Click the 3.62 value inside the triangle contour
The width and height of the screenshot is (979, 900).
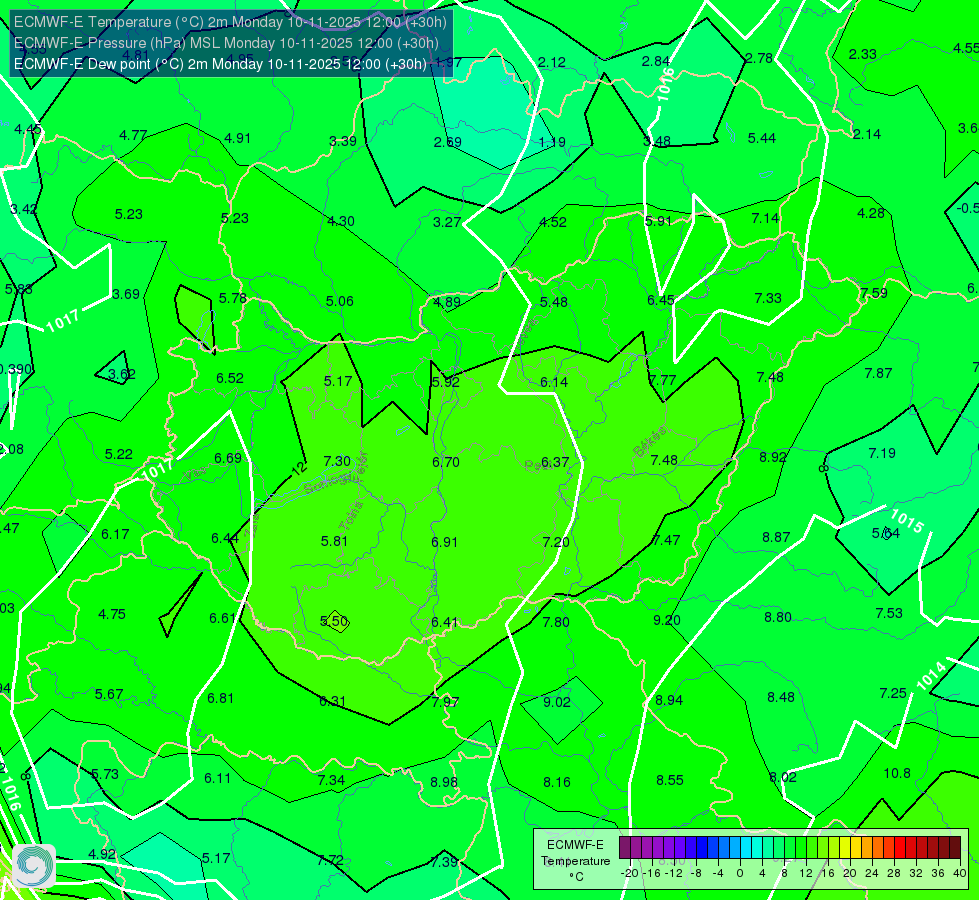coord(122,375)
